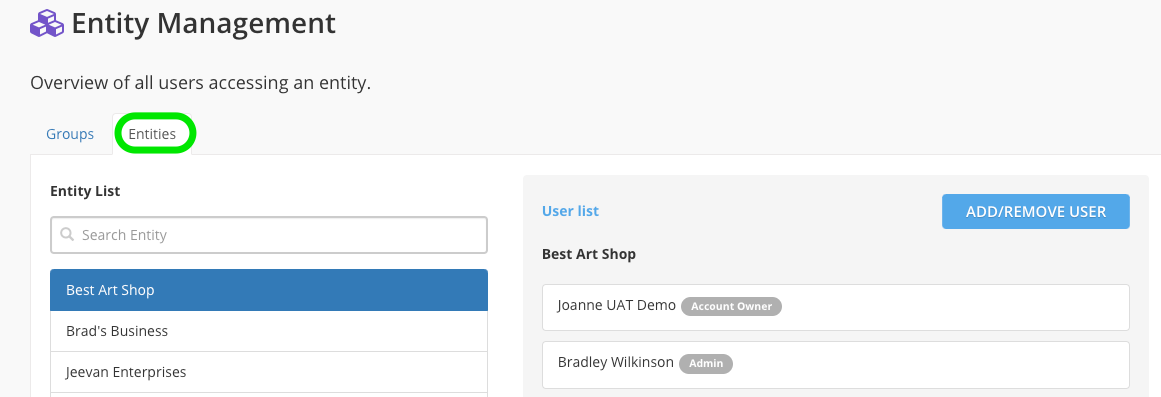Click the Account Owner badge
Screen dimensions: 1161x397
(732, 306)
